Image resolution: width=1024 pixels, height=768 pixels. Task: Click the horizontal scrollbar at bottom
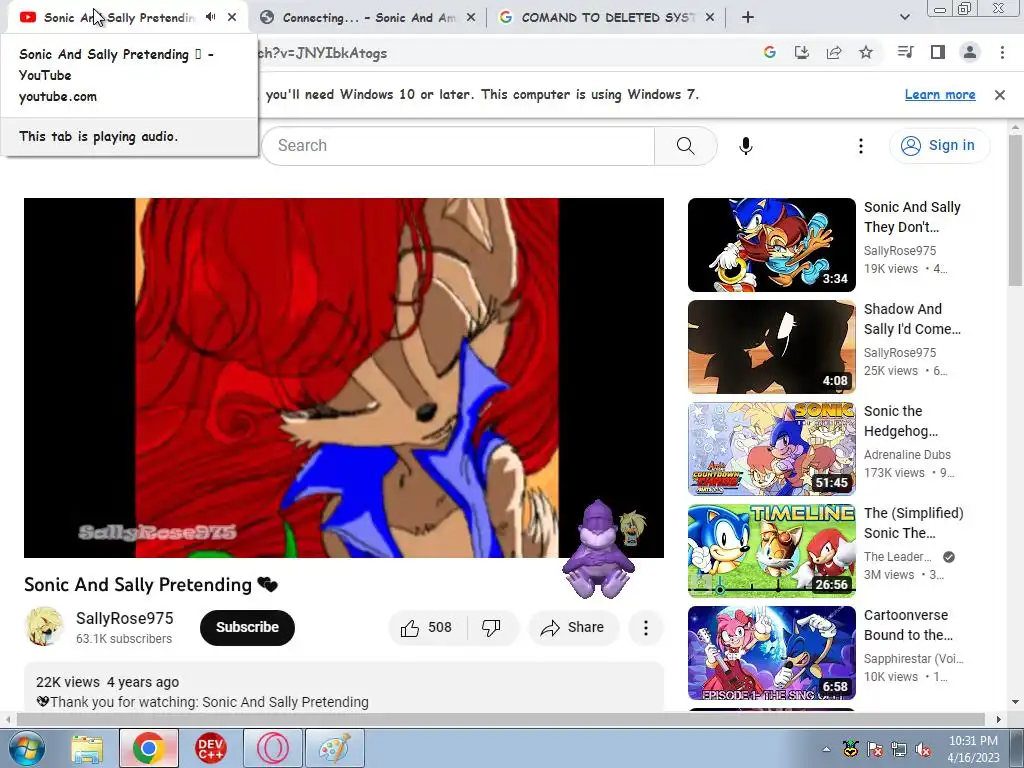point(500,719)
